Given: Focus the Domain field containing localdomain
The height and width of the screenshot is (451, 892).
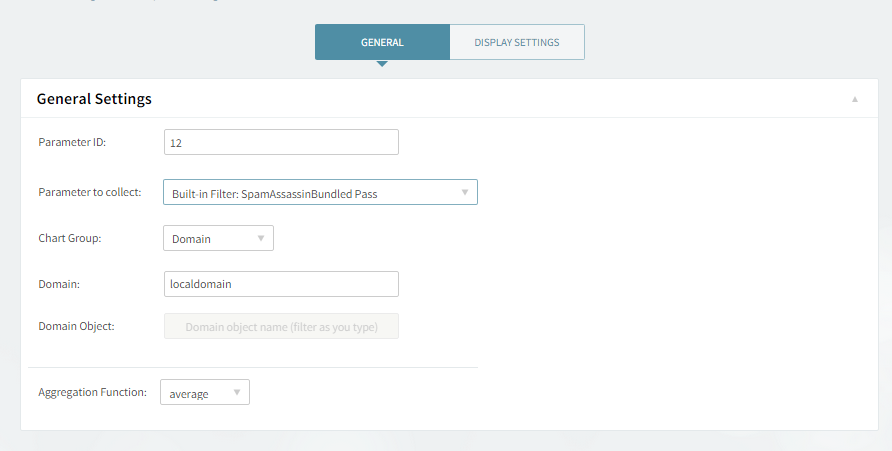Looking at the screenshot, I should coord(281,284).
